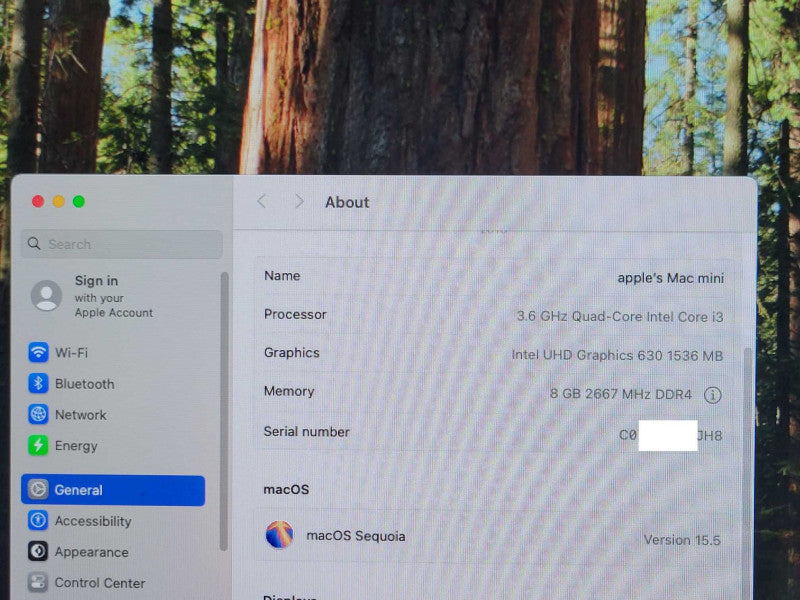Click Intel UHD Graphics 630 value
Screen dimensions: 800x600
click(617, 355)
